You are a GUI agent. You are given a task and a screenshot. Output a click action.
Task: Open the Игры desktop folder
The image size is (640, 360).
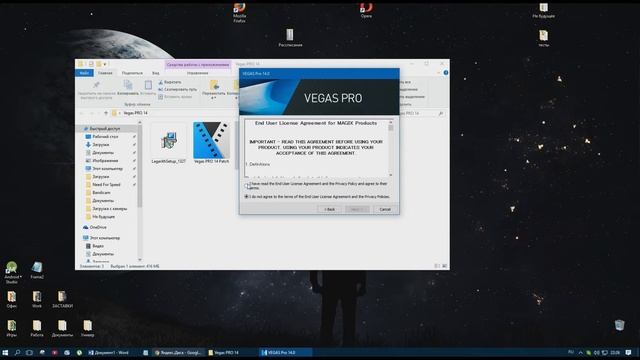(x=12, y=329)
